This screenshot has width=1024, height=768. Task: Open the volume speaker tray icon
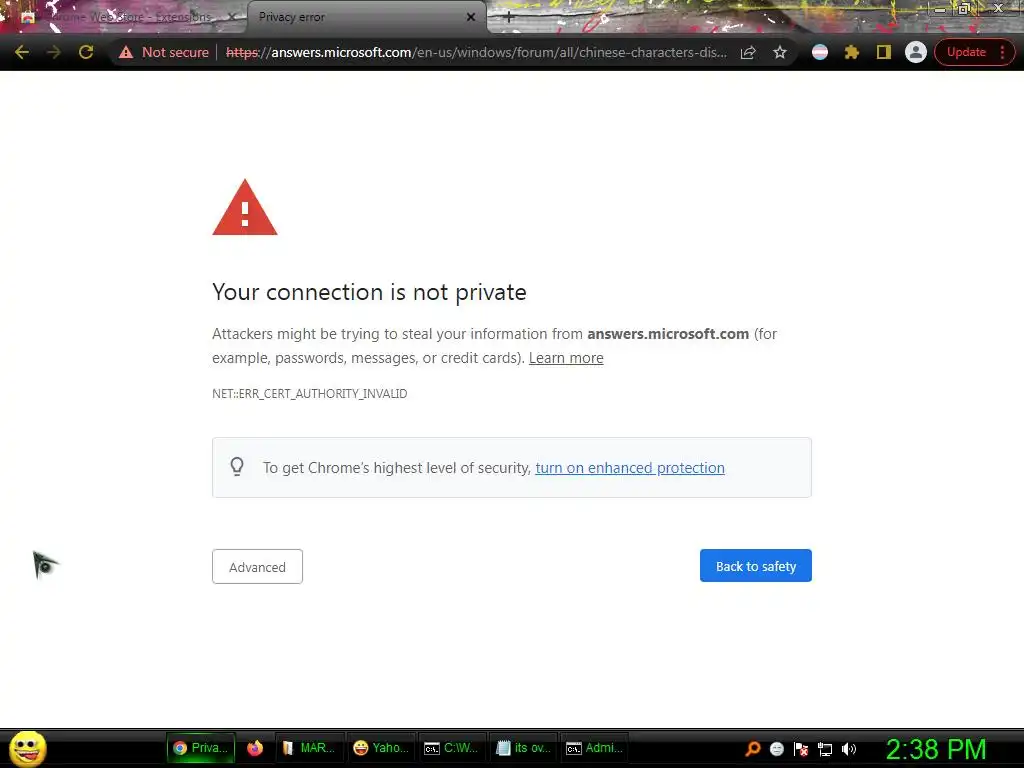[x=849, y=749]
